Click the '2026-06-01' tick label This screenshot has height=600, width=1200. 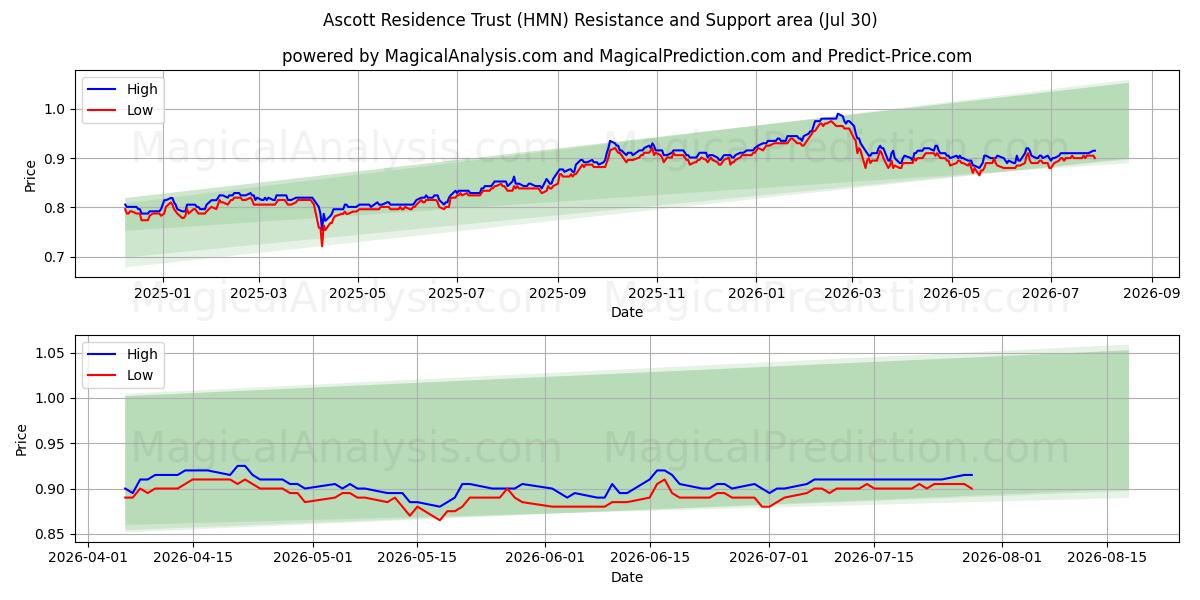pos(545,558)
